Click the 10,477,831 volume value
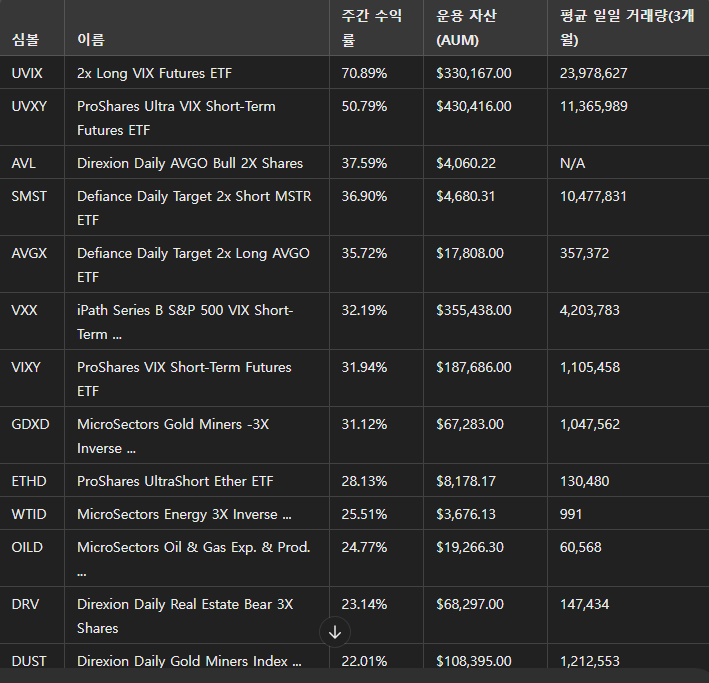 [593, 196]
